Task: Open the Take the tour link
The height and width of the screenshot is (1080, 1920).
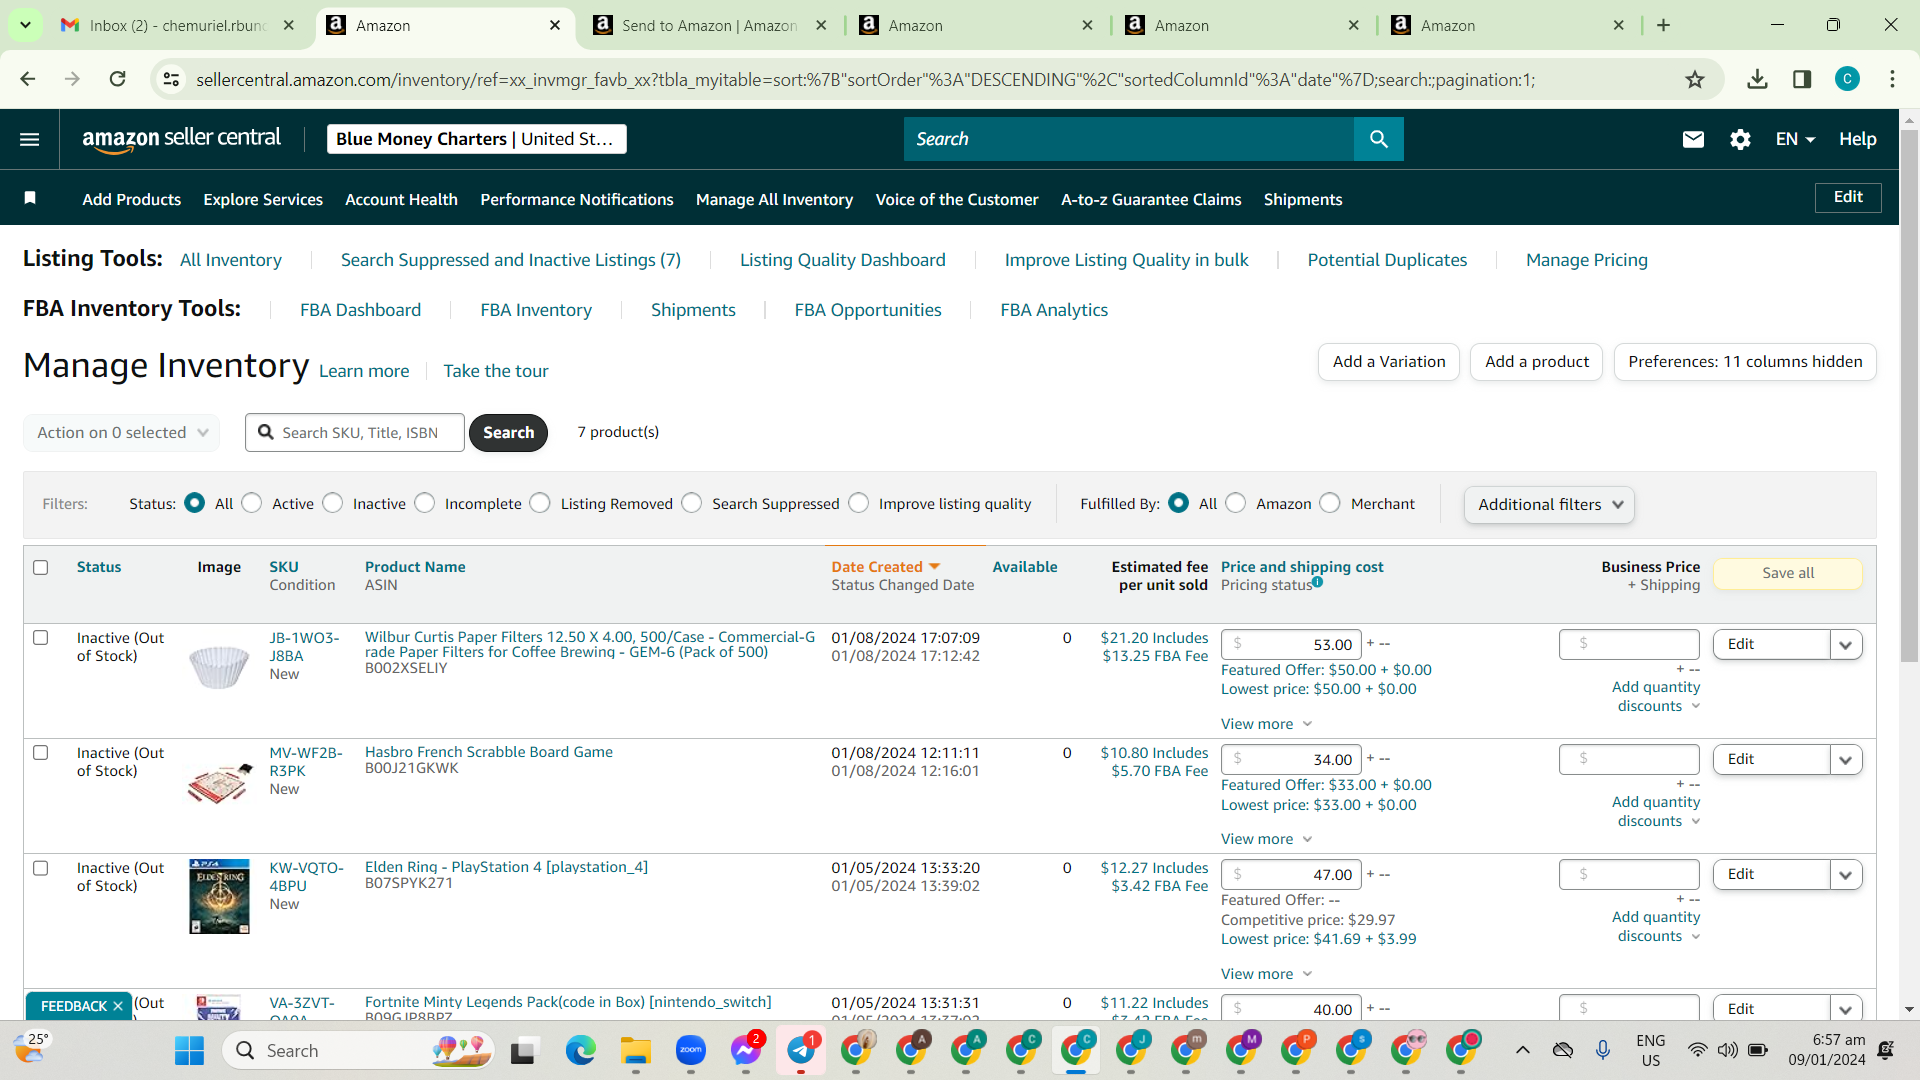Action: [496, 371]
